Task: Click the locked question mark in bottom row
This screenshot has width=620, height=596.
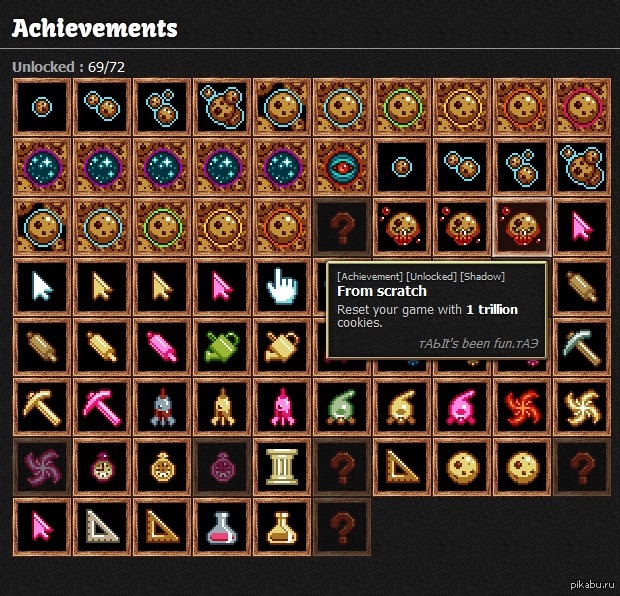Action: pos(342,527)
